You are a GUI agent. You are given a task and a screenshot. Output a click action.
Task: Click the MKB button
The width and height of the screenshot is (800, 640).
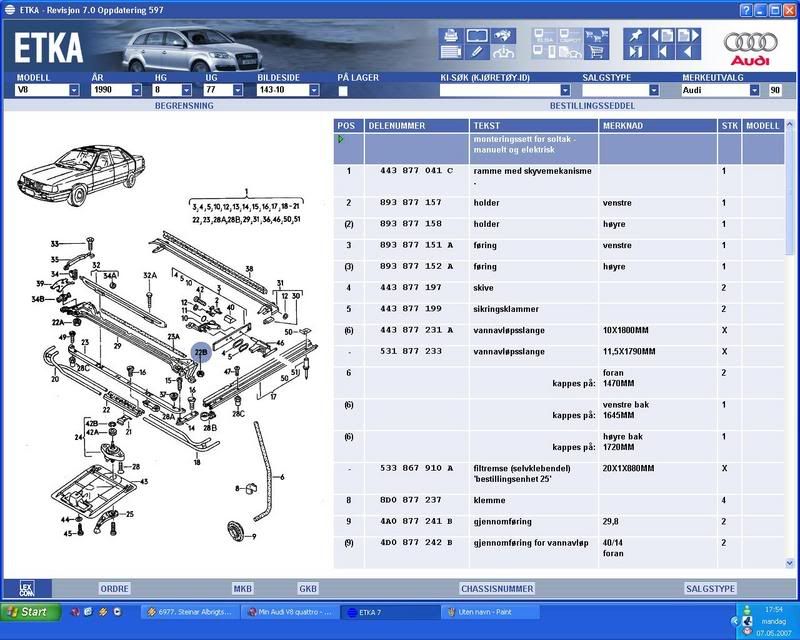tap(243, 589)
